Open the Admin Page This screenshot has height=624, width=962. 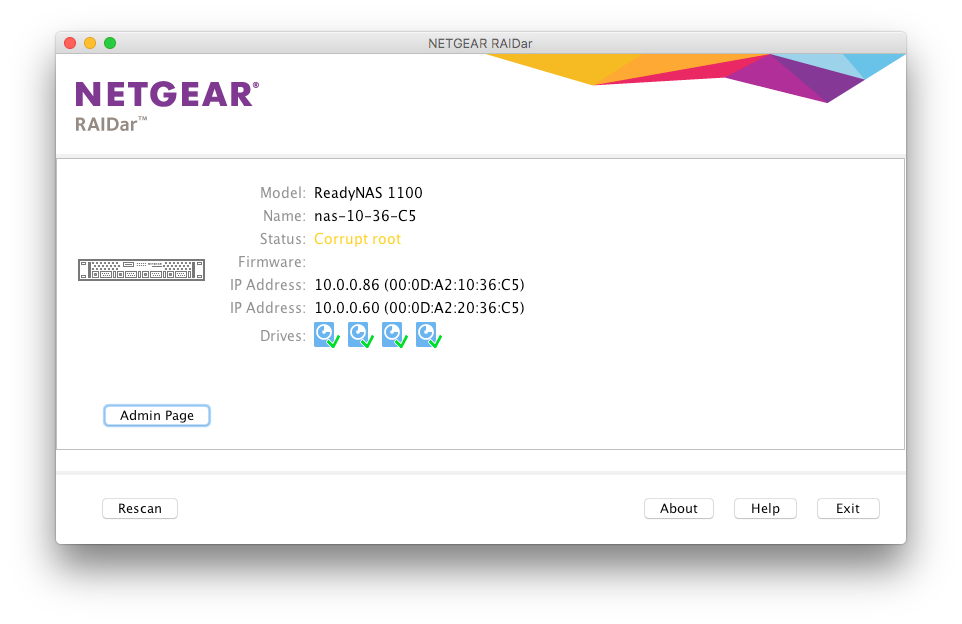[x=156, y=415]
